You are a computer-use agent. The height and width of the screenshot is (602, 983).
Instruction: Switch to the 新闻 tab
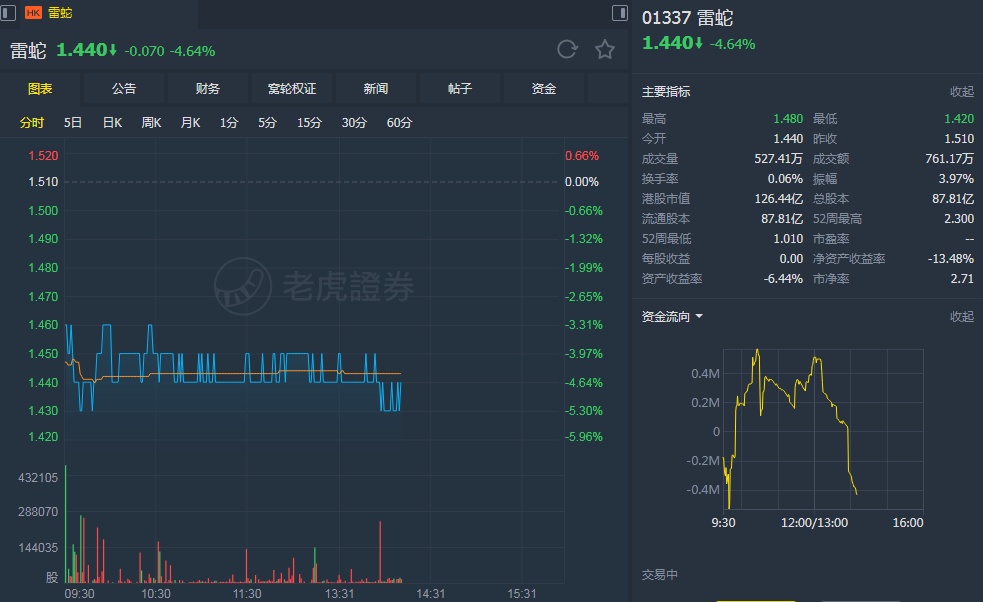(x=376, y=88)
